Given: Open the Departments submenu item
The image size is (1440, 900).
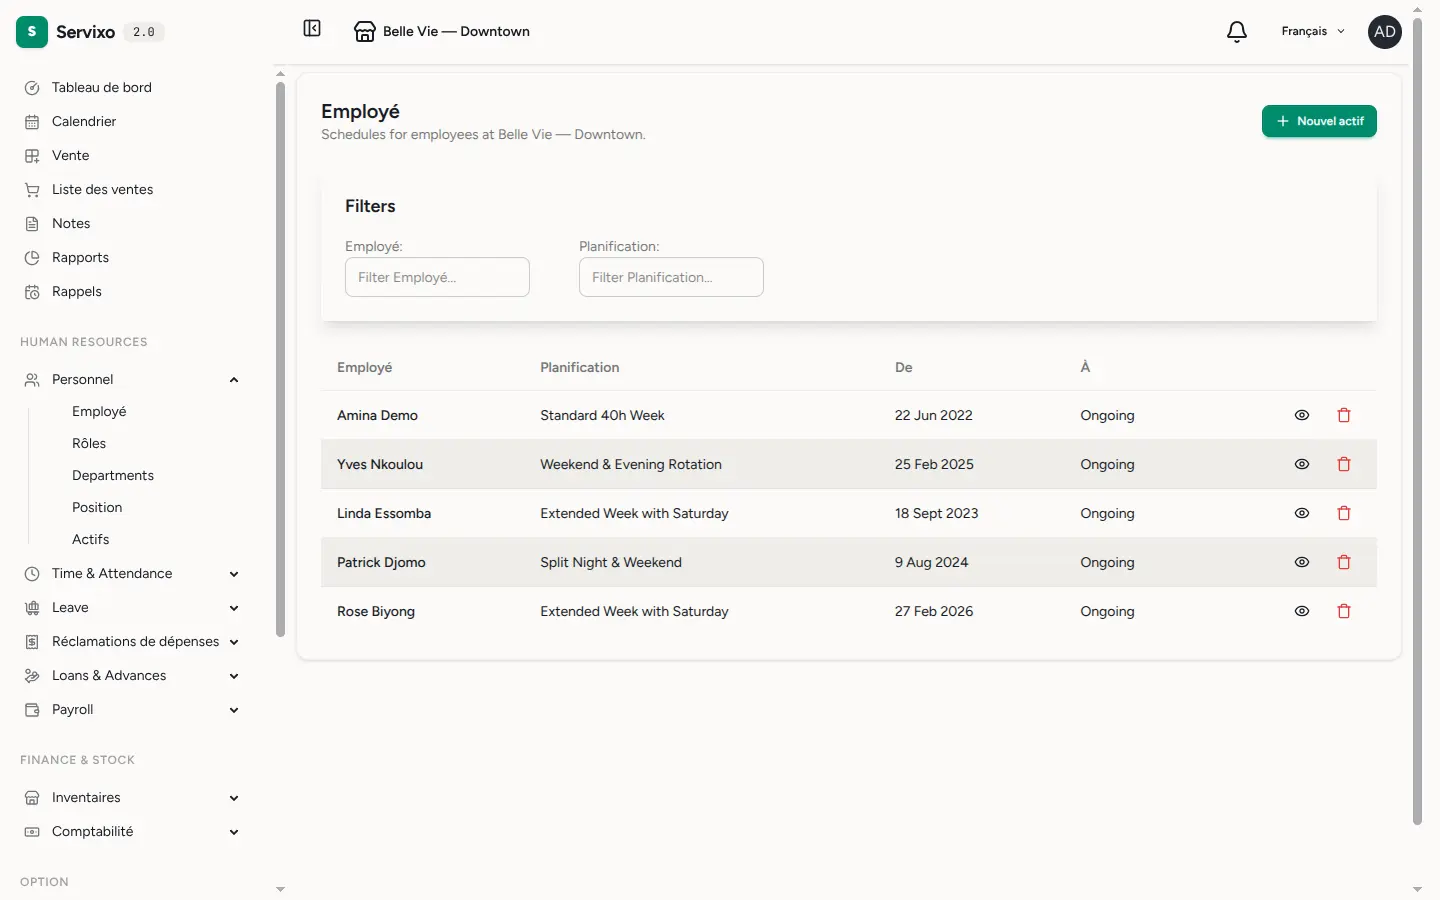Looking at the screenshot, I should pyautogui.click(x=113, y=476).
